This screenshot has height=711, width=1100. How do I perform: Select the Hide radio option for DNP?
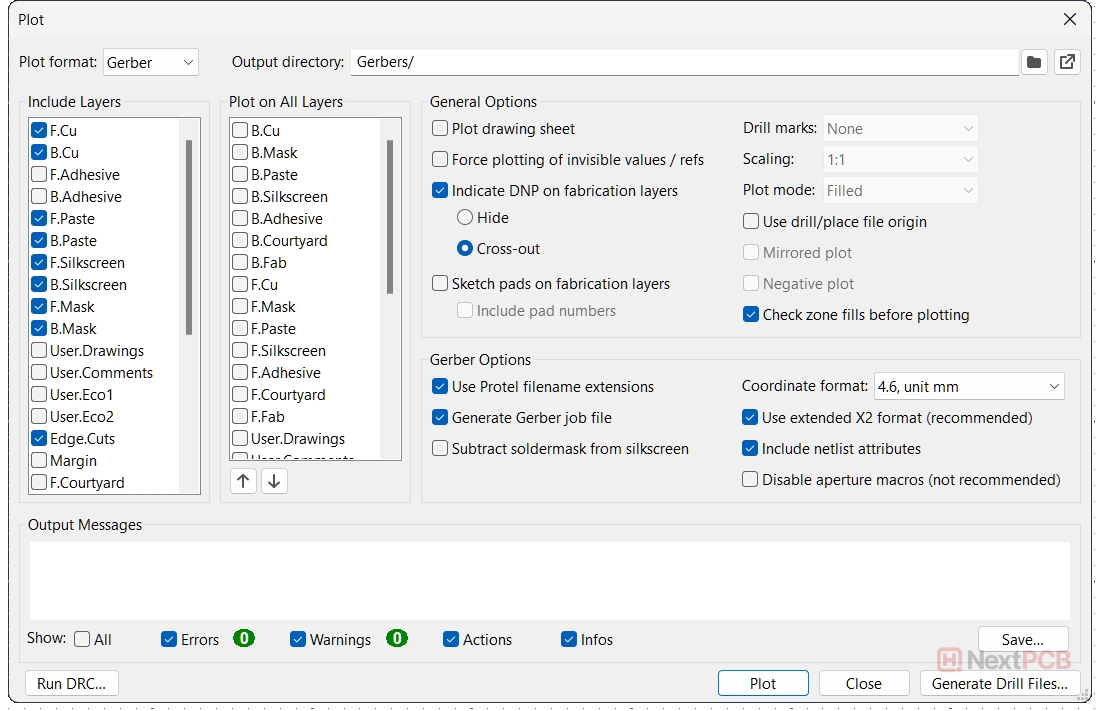tap(465, 218)
